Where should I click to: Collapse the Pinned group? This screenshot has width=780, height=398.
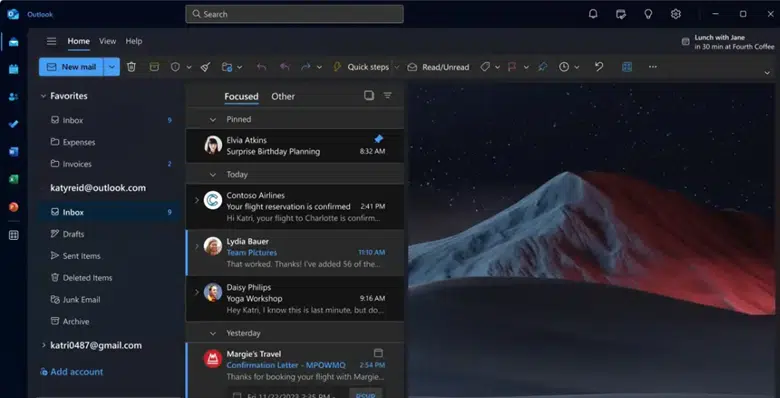(213, 119)
